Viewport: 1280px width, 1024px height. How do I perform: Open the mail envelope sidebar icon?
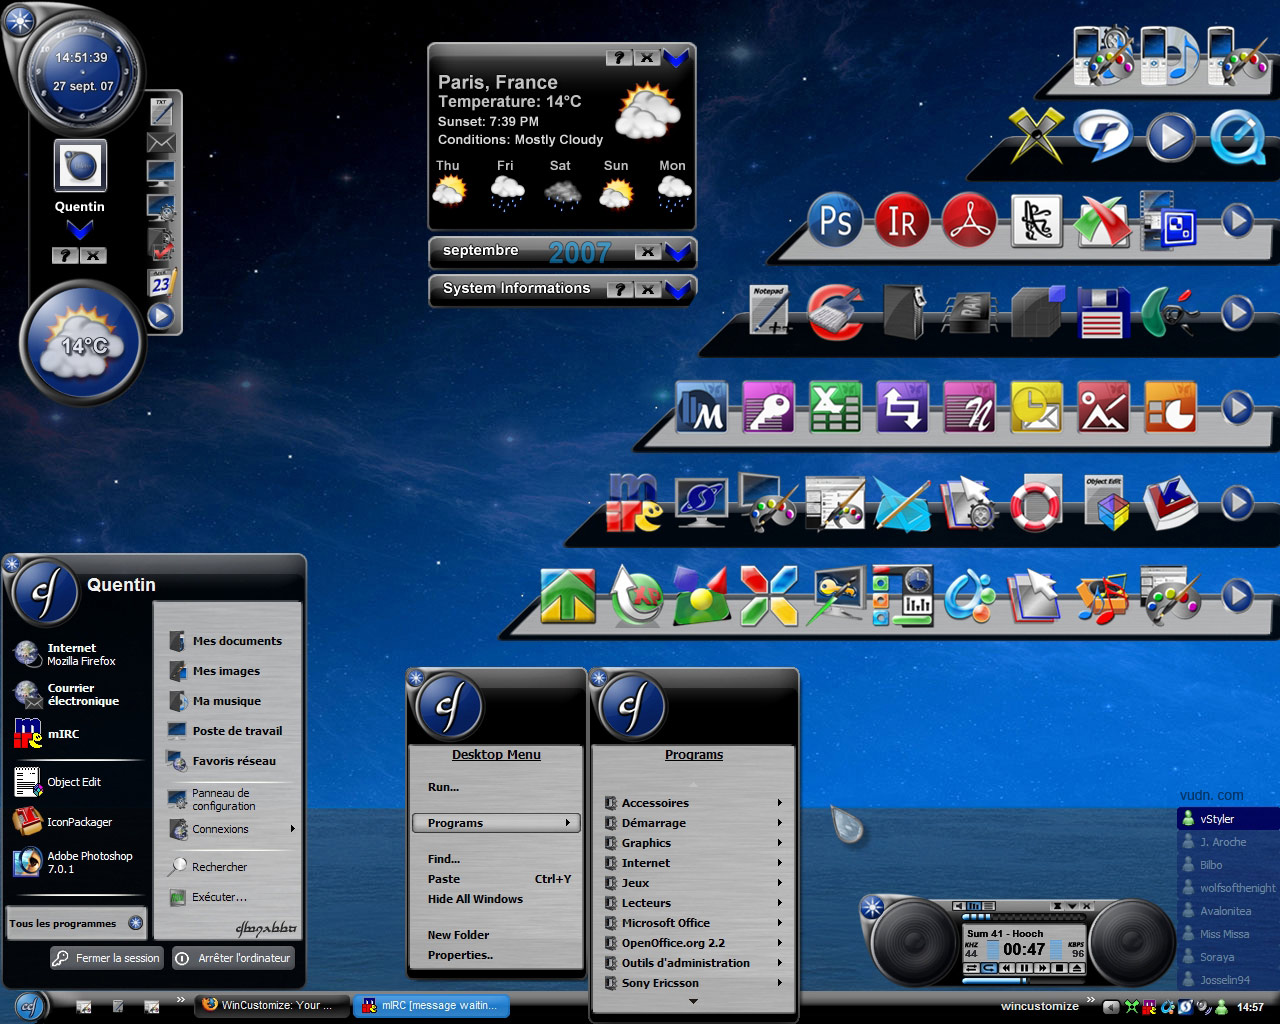[x=161, y=142]
